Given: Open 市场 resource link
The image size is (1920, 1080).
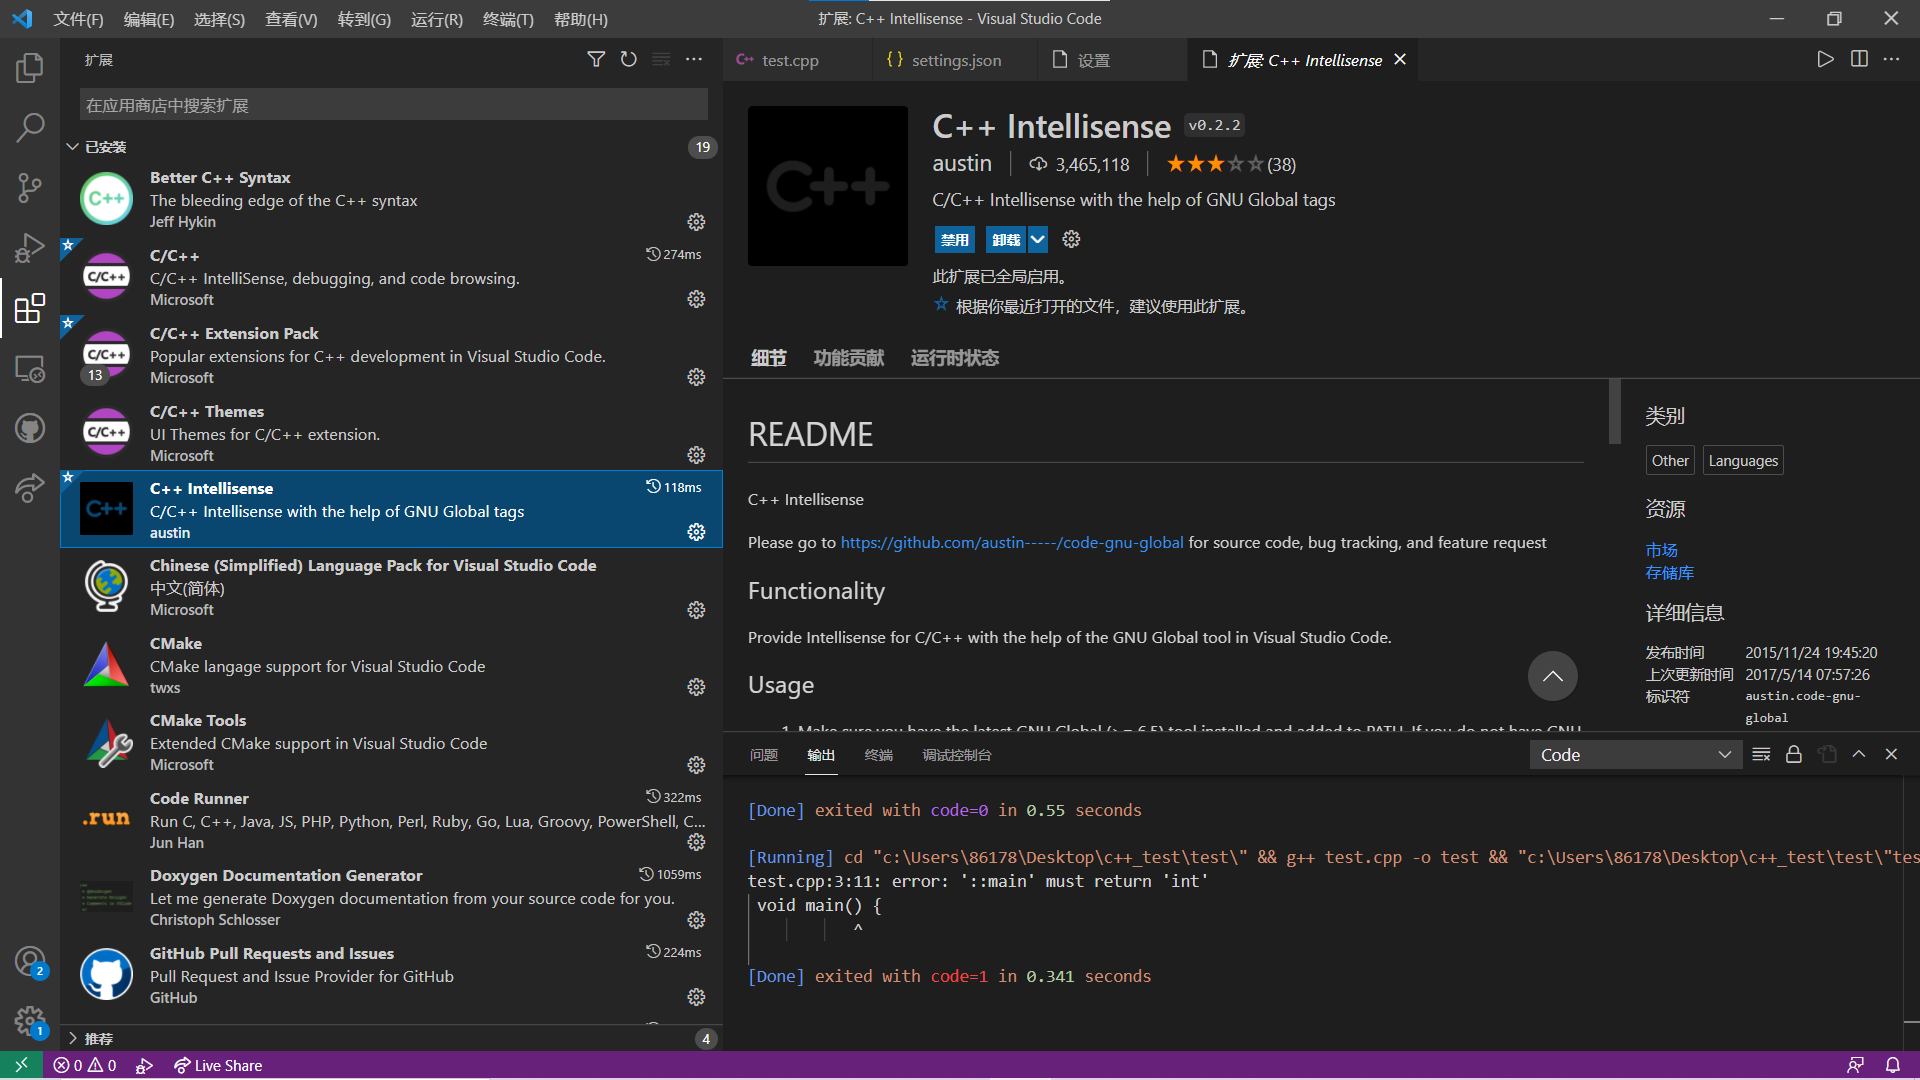Looking at the screenshot, I should click(1661, 550).
